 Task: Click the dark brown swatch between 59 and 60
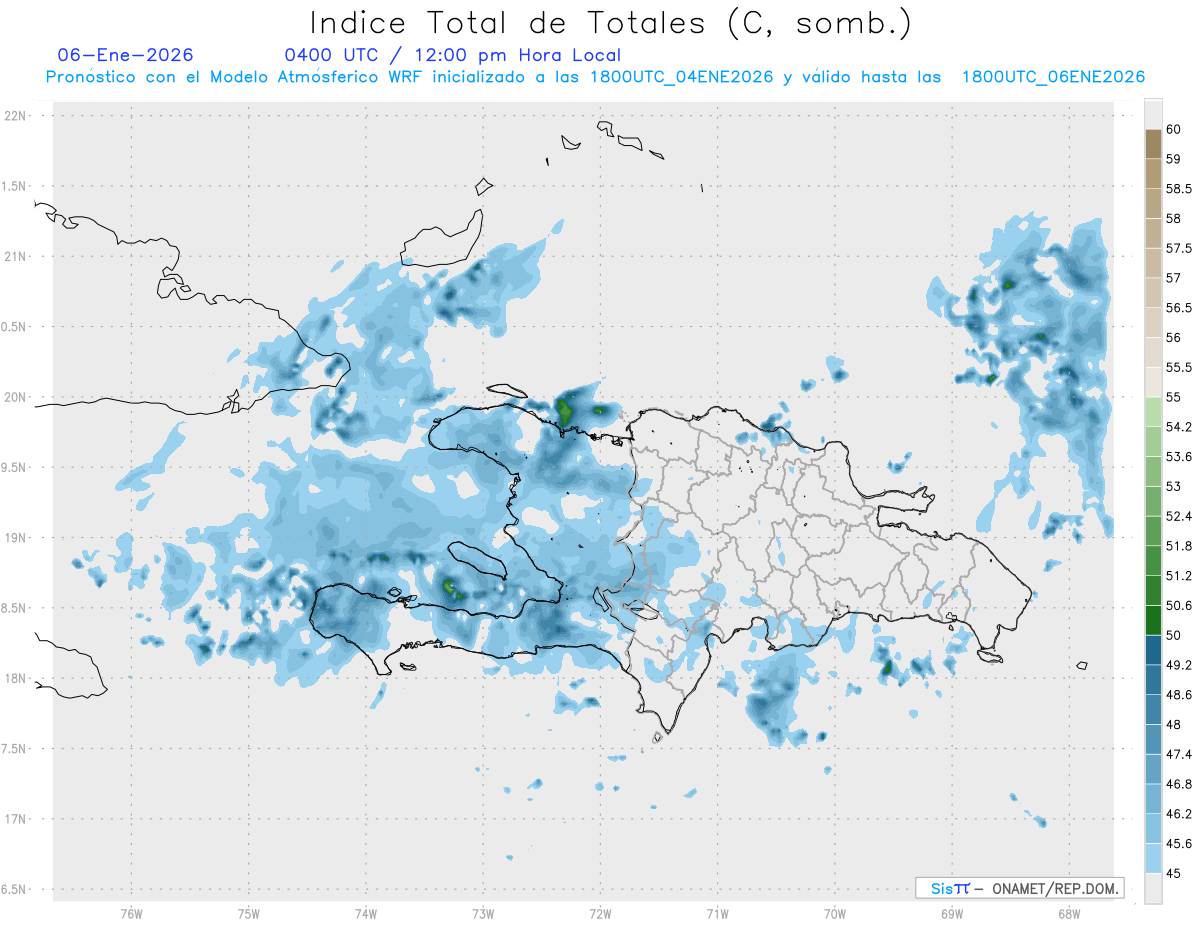pyautogui.click(x=1153, y=143)
